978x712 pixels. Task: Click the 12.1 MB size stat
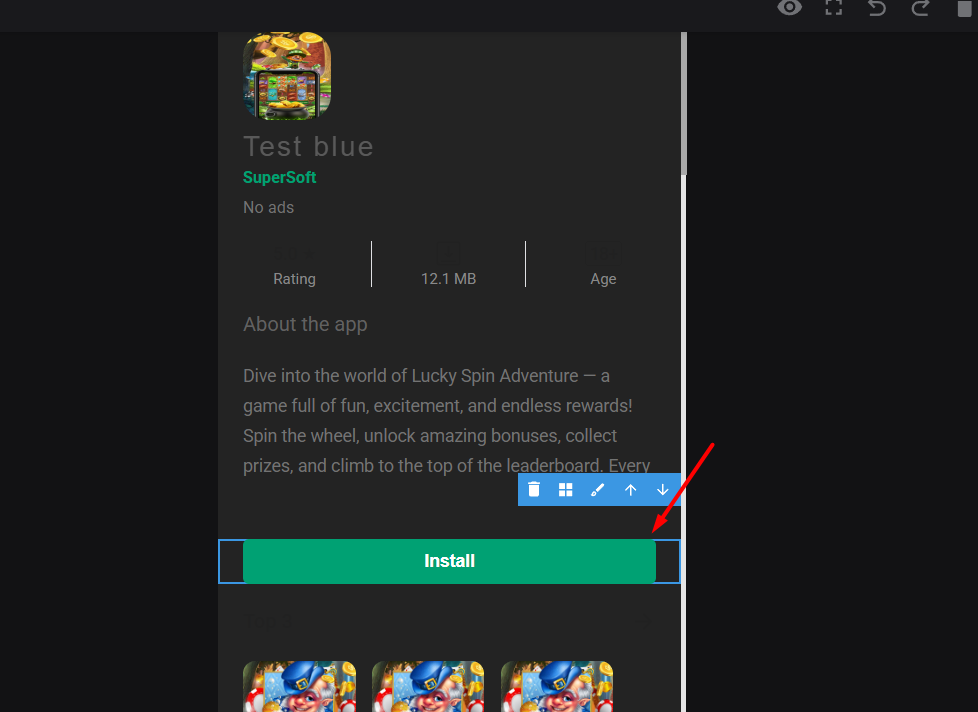448,279
